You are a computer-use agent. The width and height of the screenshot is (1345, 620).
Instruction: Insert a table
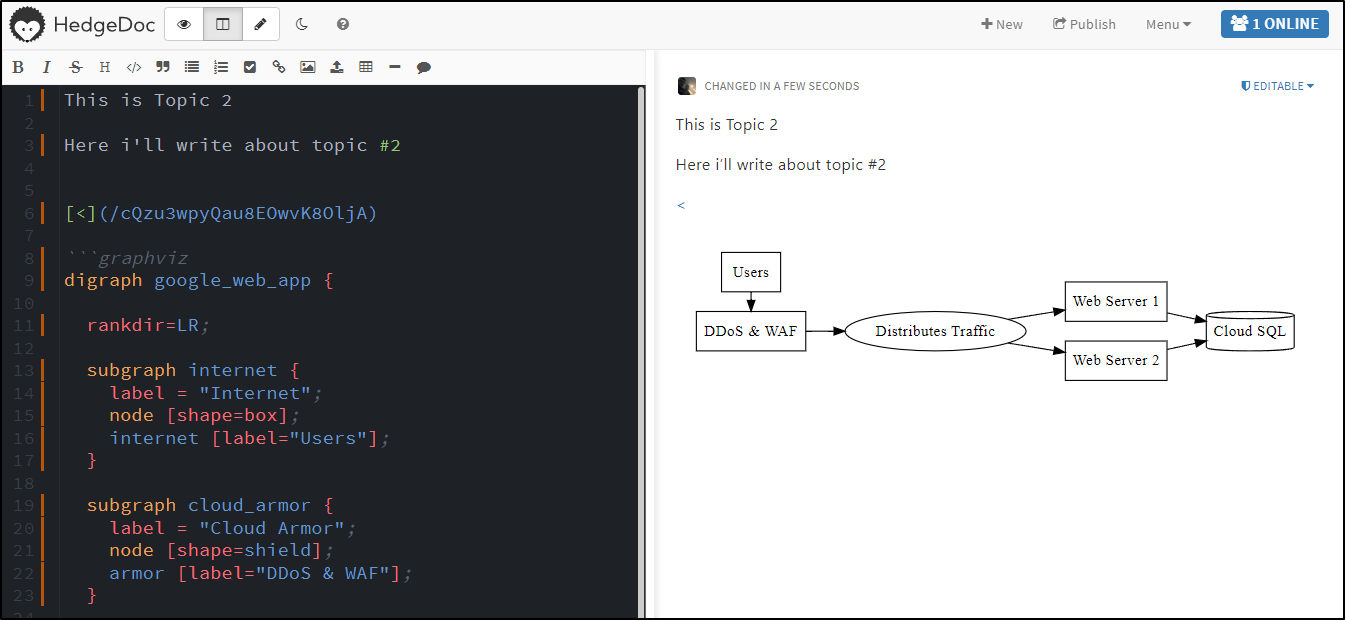click(366, 67)
